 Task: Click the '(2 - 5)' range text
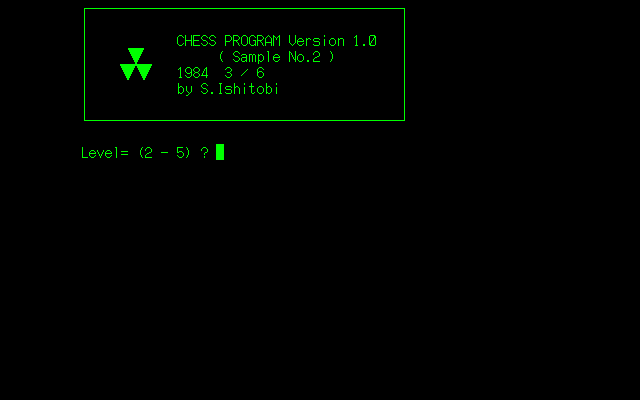tap(164, 153)
